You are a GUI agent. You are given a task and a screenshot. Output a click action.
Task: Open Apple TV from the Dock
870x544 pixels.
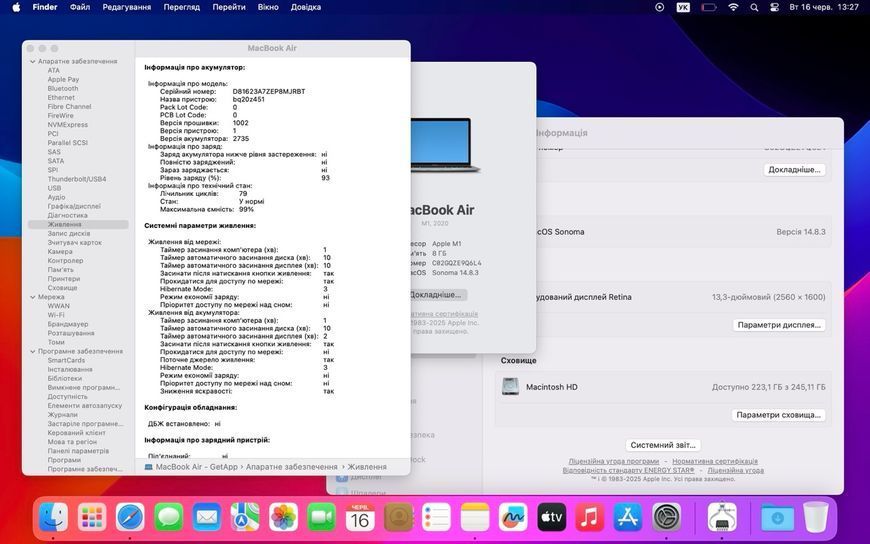pos(552,518)
